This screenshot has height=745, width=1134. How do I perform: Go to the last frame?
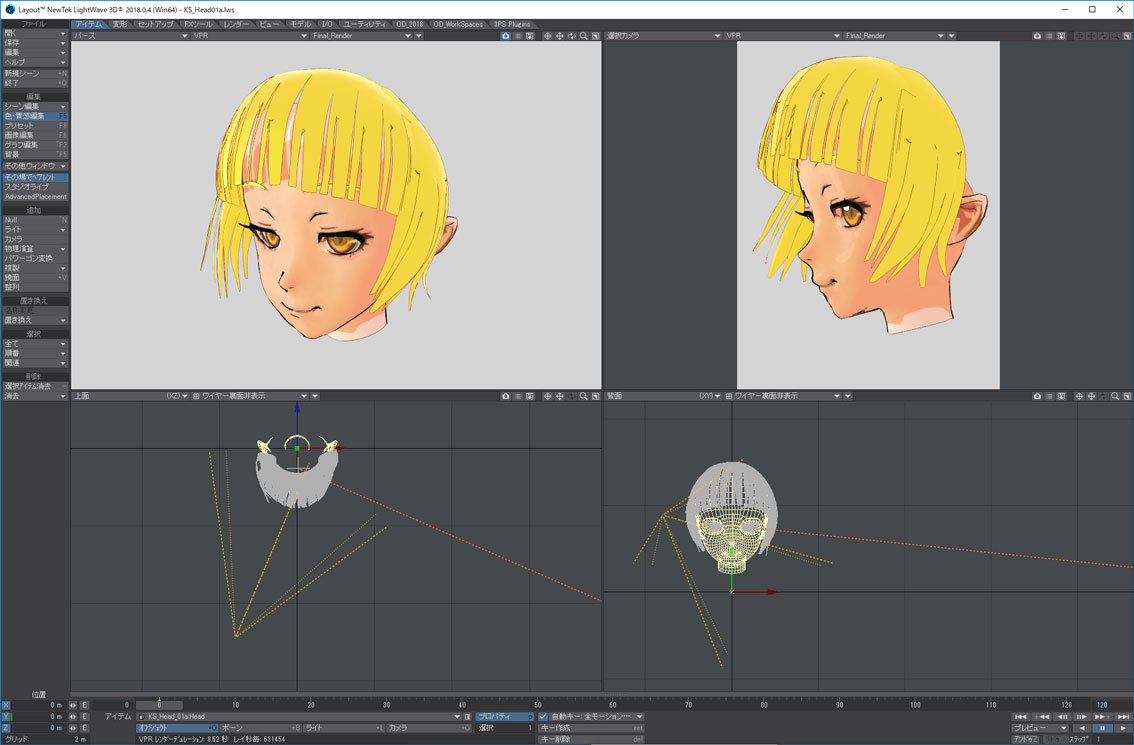(1122, 717)
